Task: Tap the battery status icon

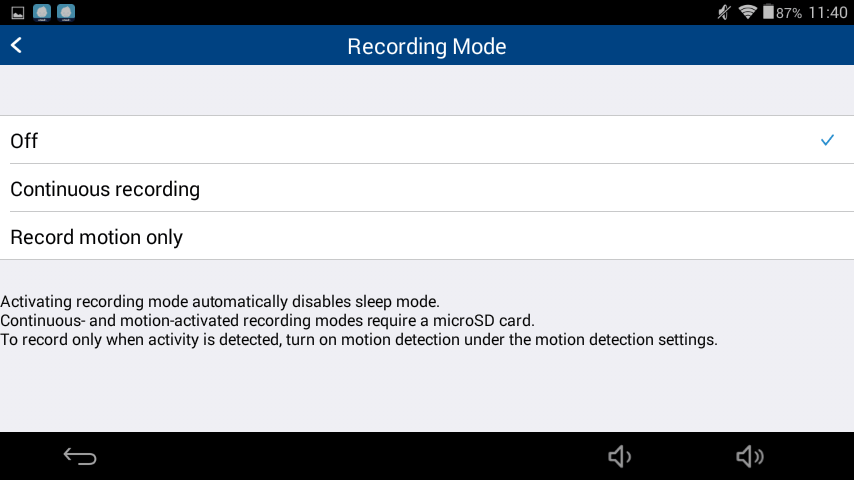Action: (x=768, y=12)
